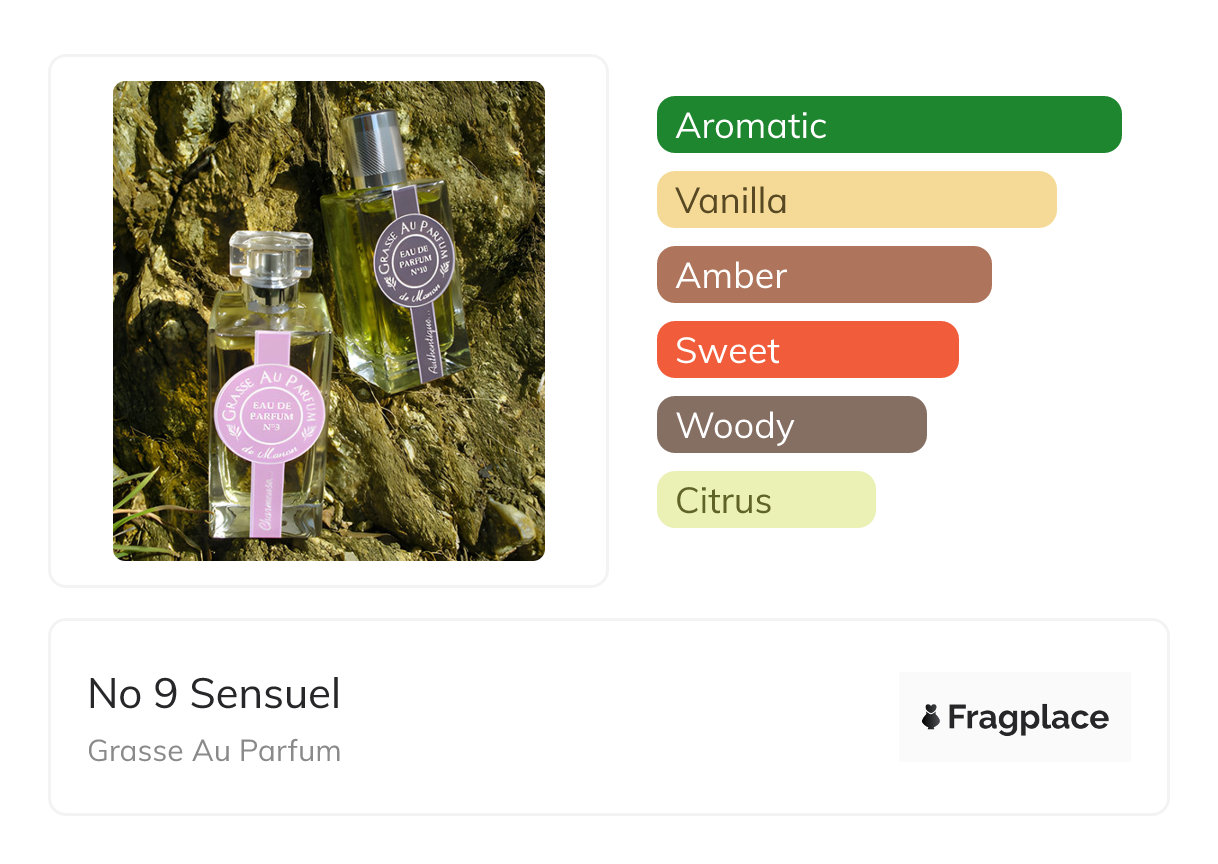Viewport: 1218px width, 864px height.
Task: Click the Fragplace bottle logo icon
Action: 931,717
